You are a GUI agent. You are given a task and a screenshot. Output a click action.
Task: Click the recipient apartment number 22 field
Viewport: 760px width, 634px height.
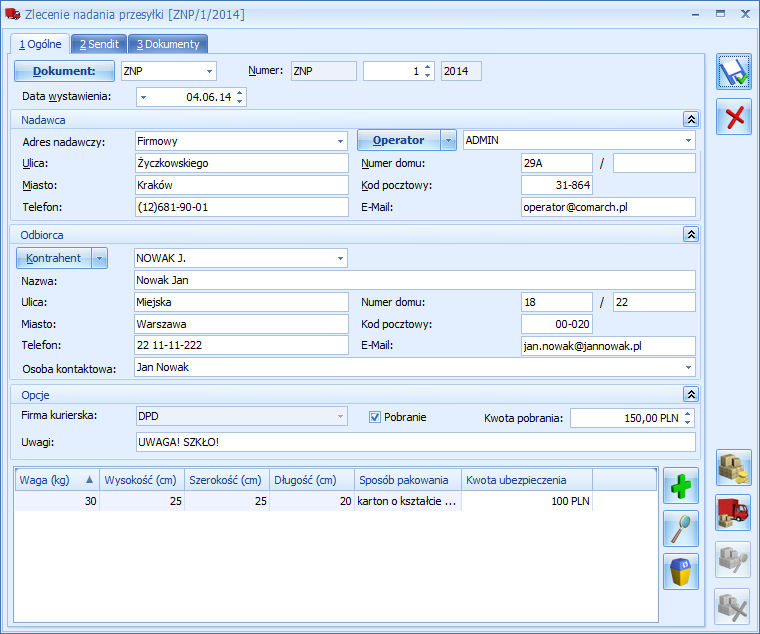(x=654, y=302)
